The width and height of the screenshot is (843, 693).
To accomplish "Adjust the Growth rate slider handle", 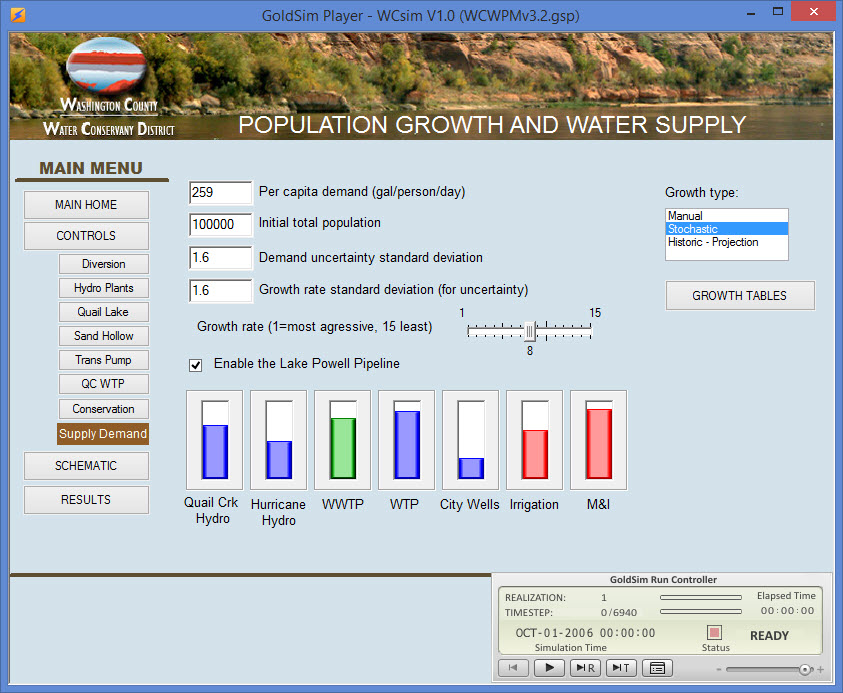I will click(529, 331).
